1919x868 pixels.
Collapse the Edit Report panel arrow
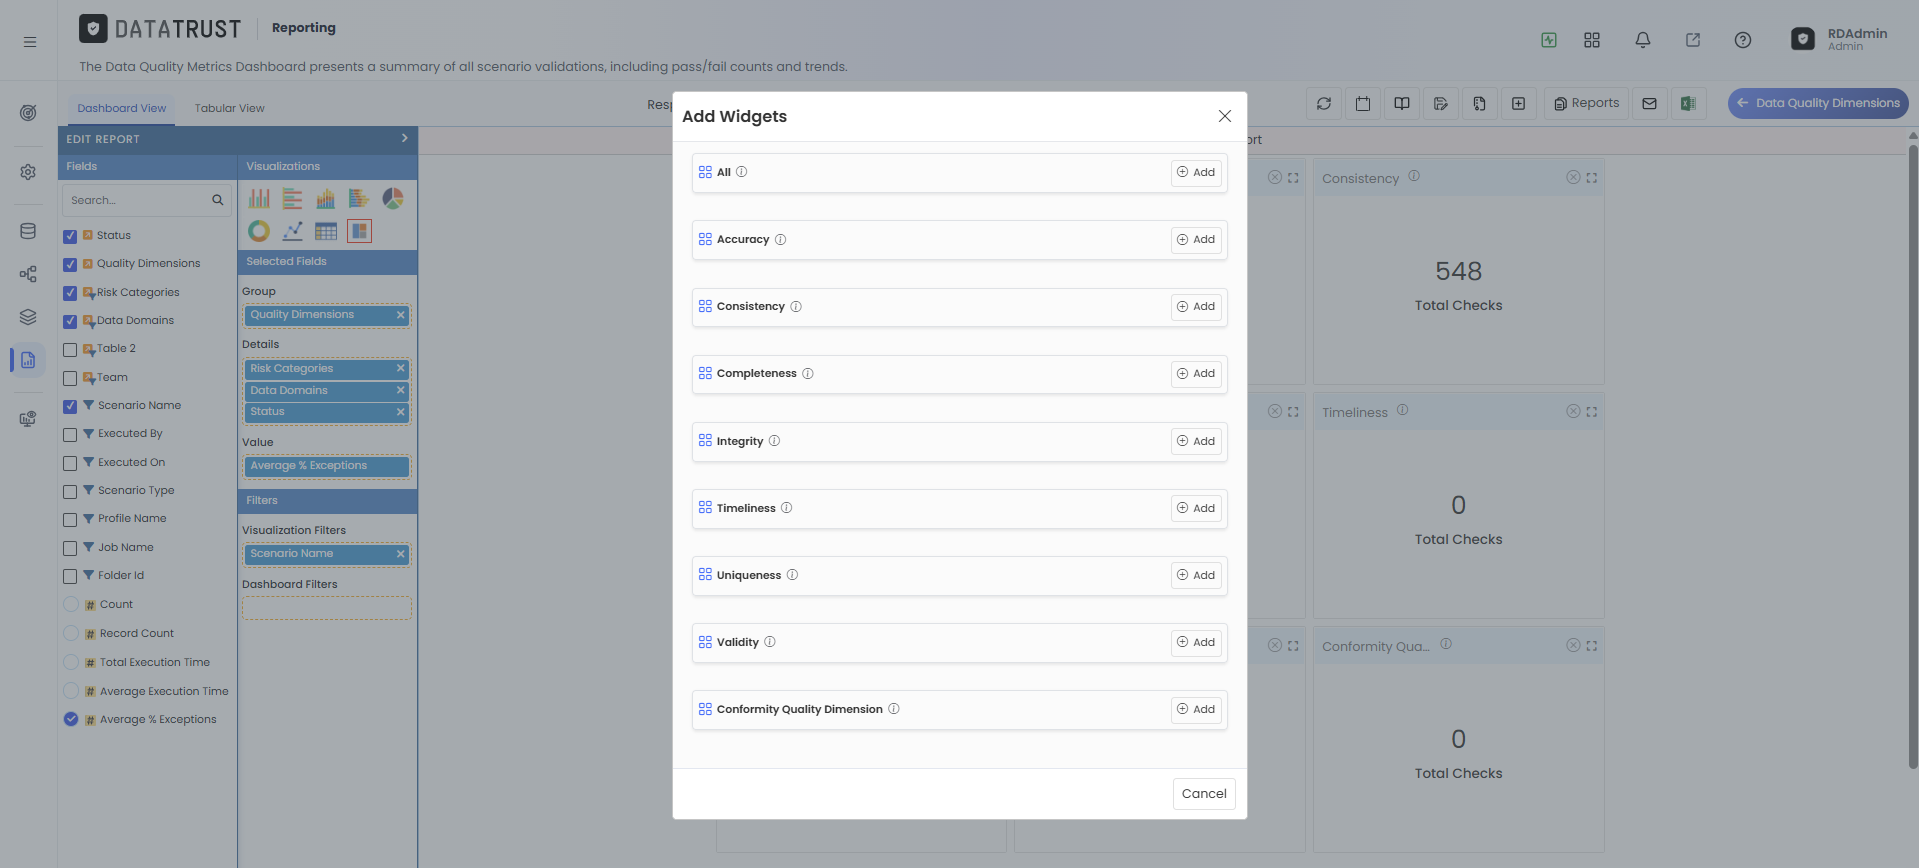tap(404, 138)
